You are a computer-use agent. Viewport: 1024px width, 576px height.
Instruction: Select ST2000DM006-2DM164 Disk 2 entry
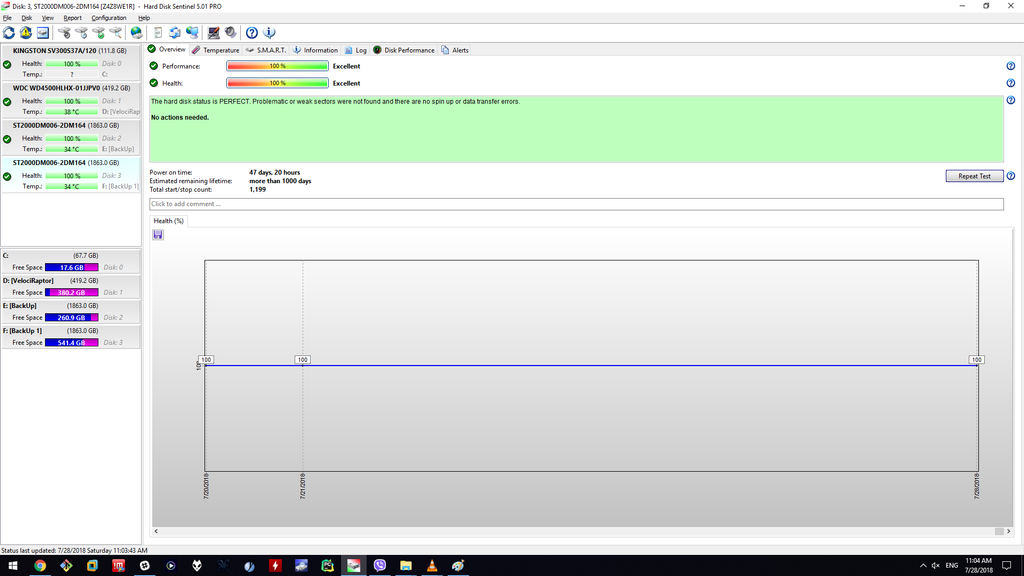point(71,136)
